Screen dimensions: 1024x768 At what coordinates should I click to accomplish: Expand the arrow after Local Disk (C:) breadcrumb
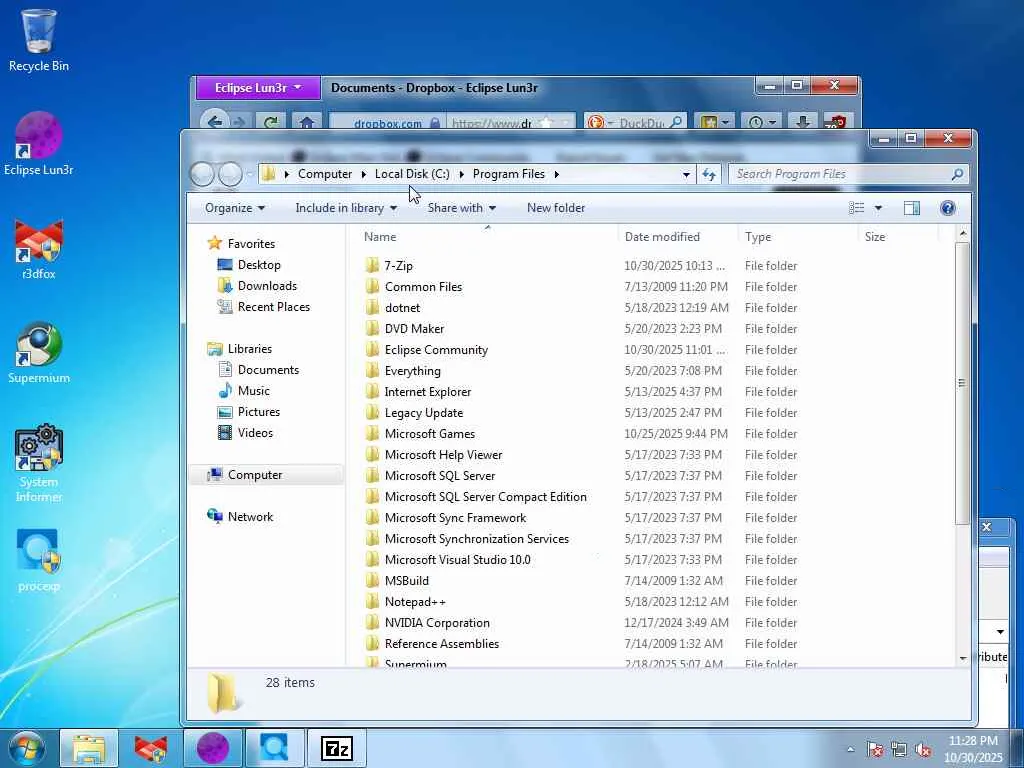pyautogui.click(x=462, y=174)
